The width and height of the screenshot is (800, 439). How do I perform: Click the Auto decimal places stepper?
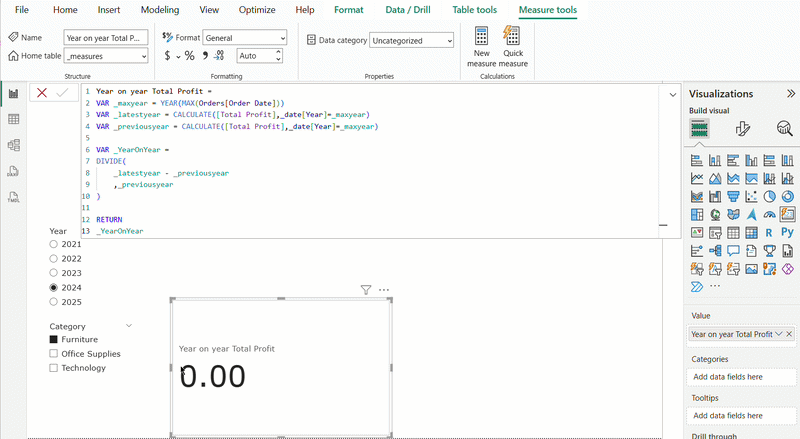point(278,56)
